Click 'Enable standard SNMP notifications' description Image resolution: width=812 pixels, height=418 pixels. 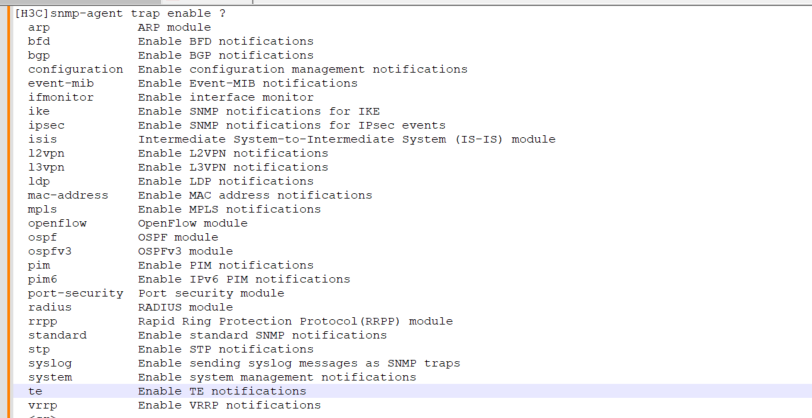[x=262, y=335]
